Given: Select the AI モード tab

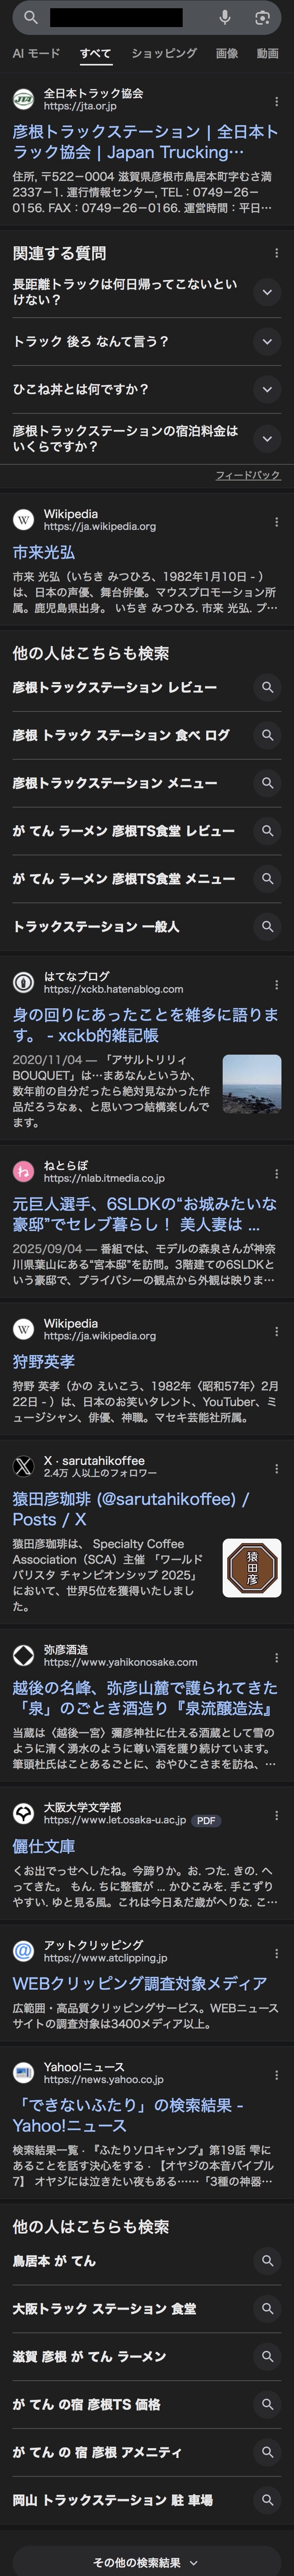Looking at the screenshot, I should pyautogui.click(x=36, y=53).
